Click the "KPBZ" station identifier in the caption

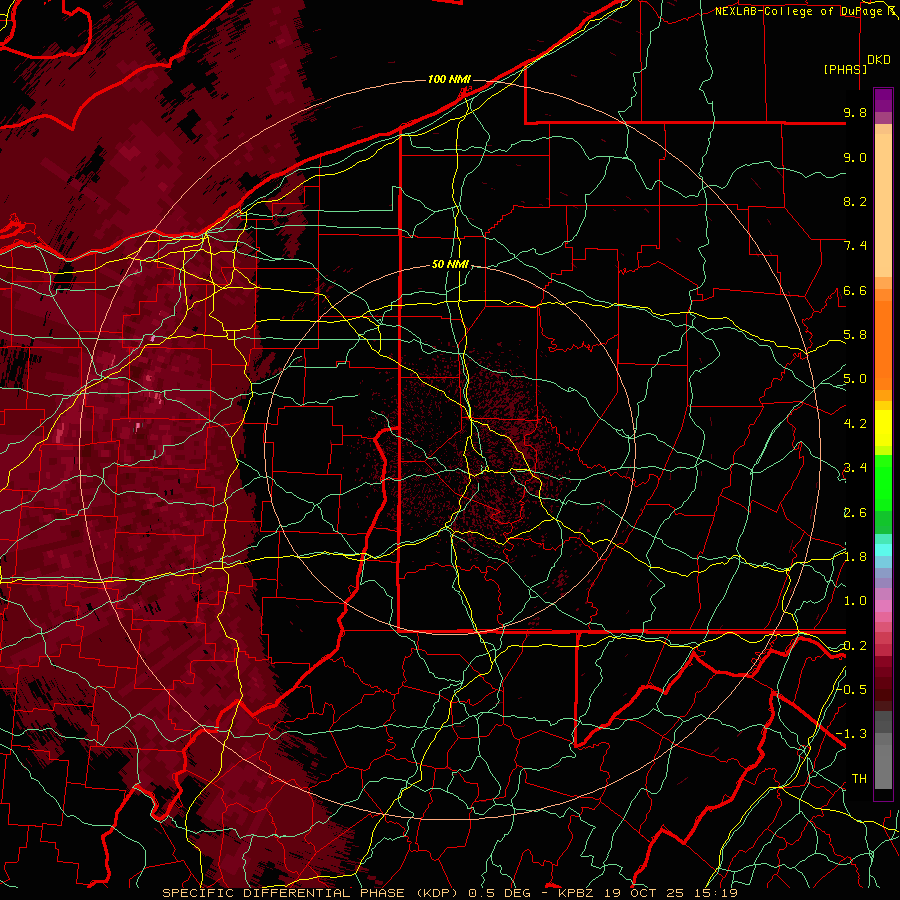coord(575,893)
